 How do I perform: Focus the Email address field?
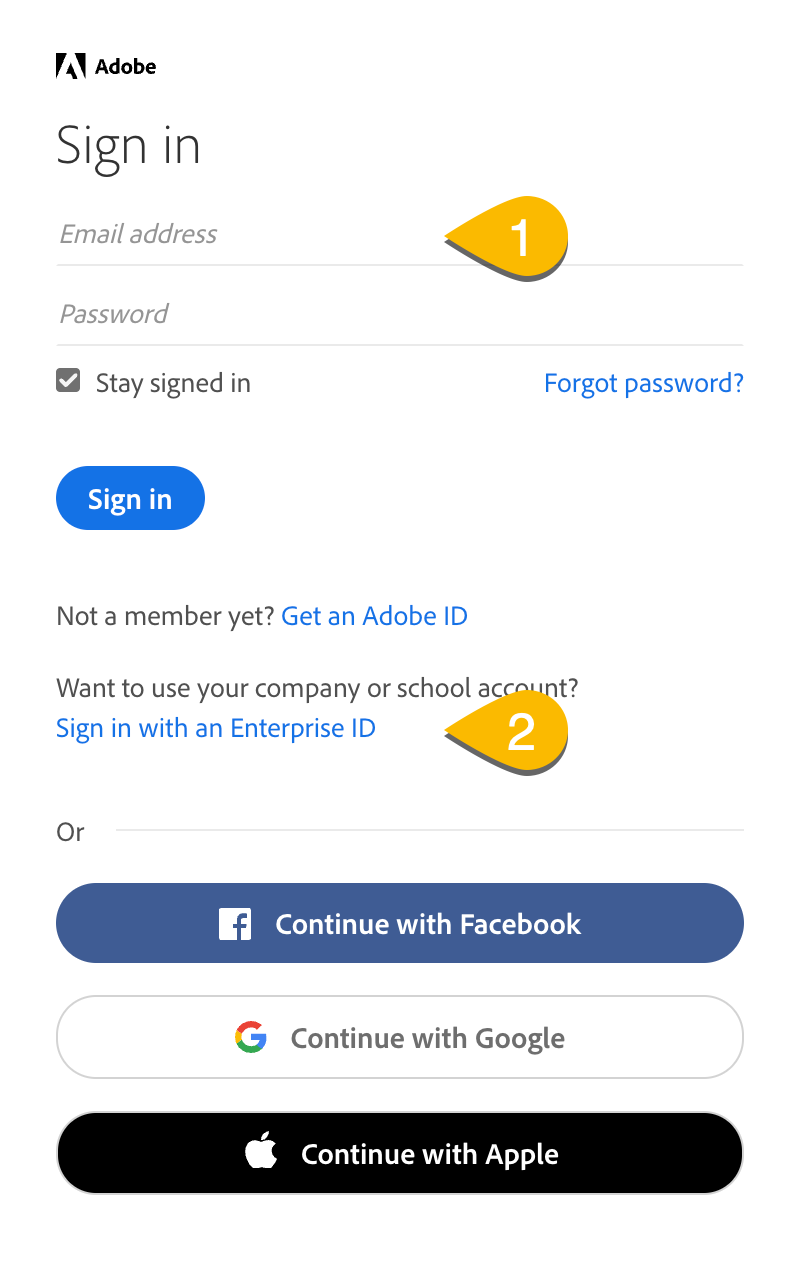pos(400,235)
